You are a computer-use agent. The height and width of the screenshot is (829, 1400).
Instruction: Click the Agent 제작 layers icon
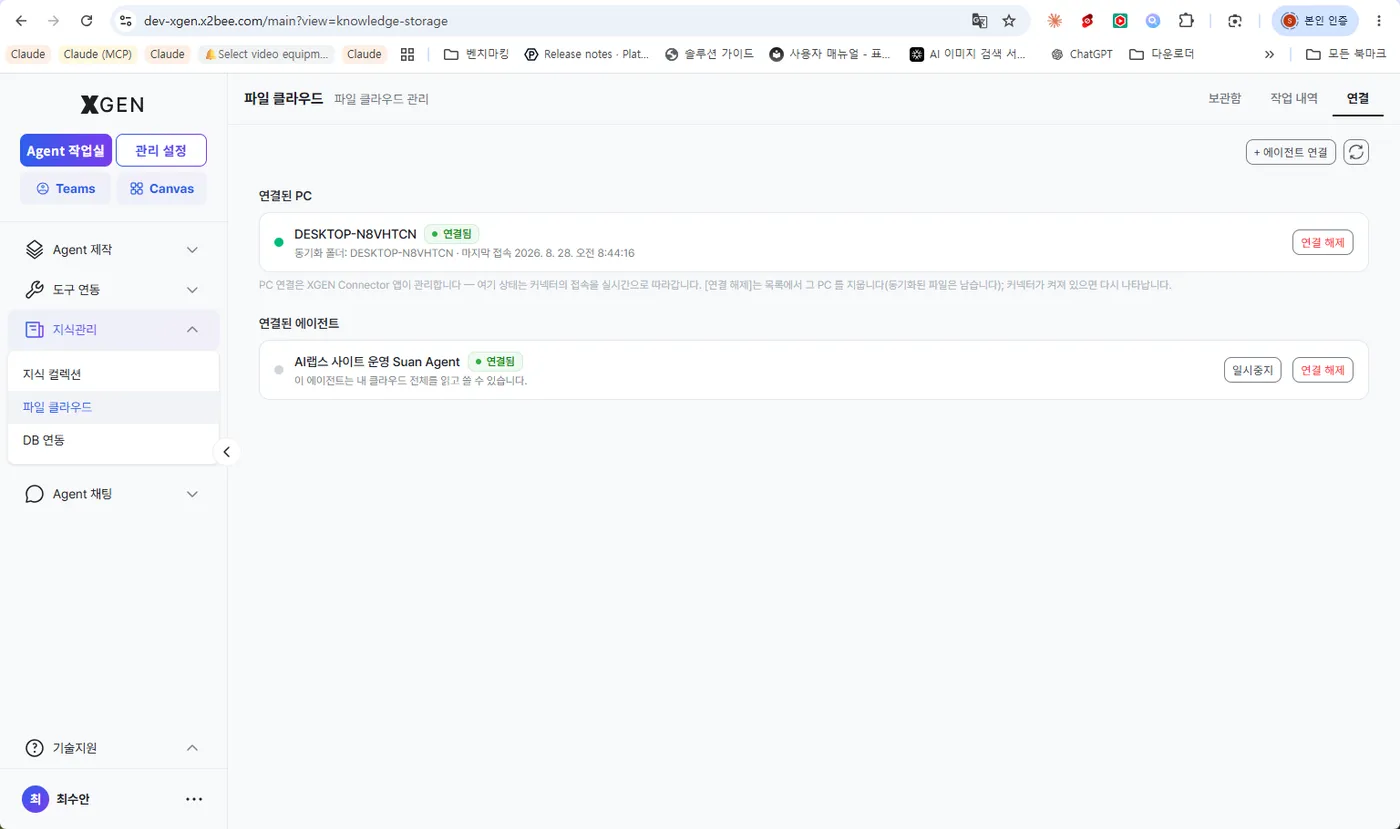click(35, 249)
